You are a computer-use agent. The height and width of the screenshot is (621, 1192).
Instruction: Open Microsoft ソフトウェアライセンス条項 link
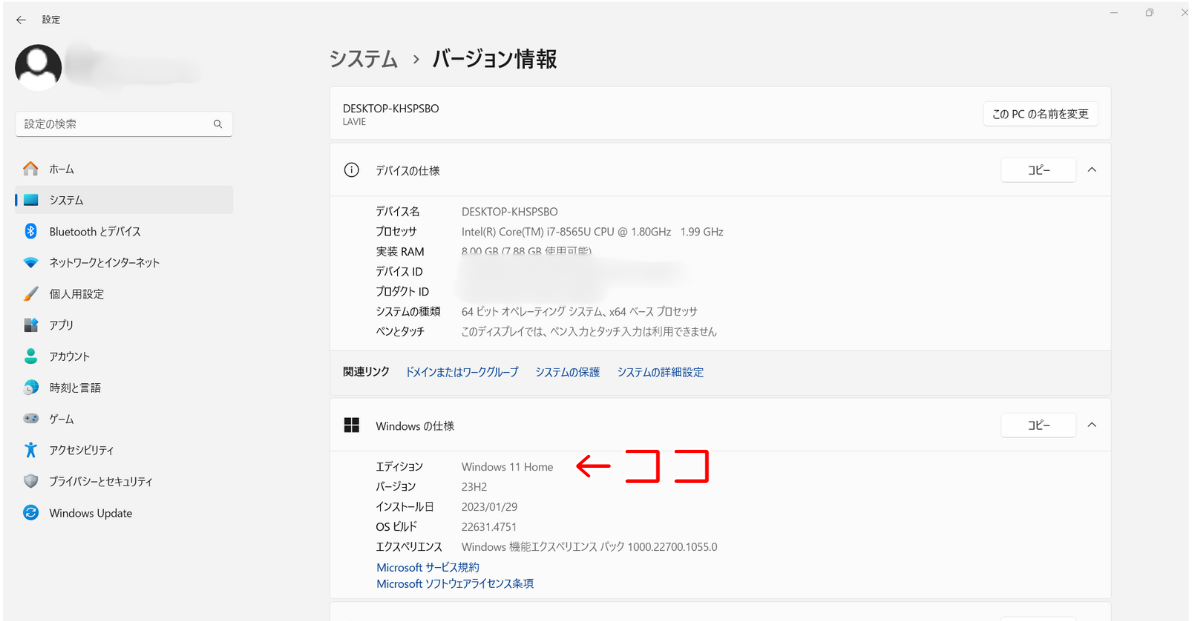455,584
